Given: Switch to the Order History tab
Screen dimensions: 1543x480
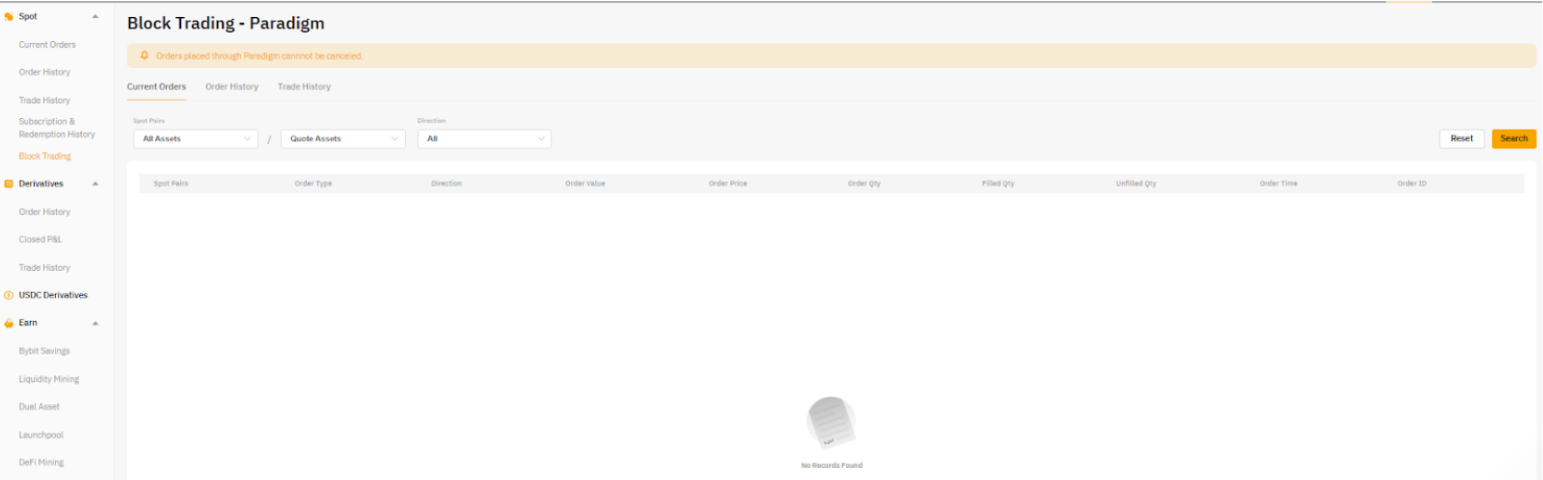Looking at the screenshot, I should pos(232,87).
